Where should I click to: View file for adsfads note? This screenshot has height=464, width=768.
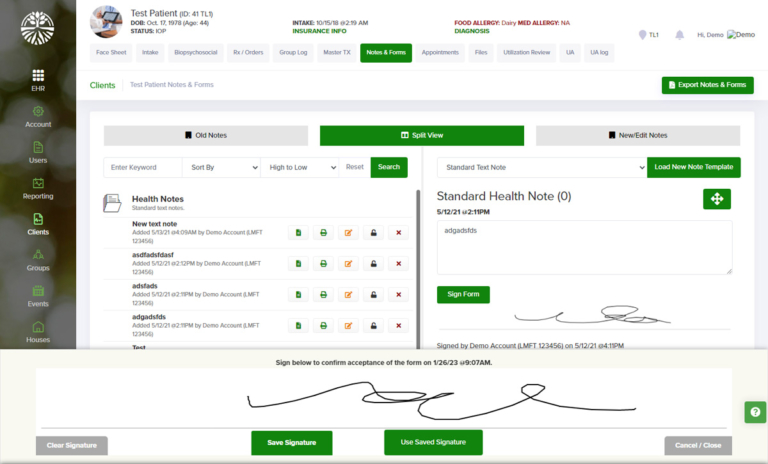[298, 294]
